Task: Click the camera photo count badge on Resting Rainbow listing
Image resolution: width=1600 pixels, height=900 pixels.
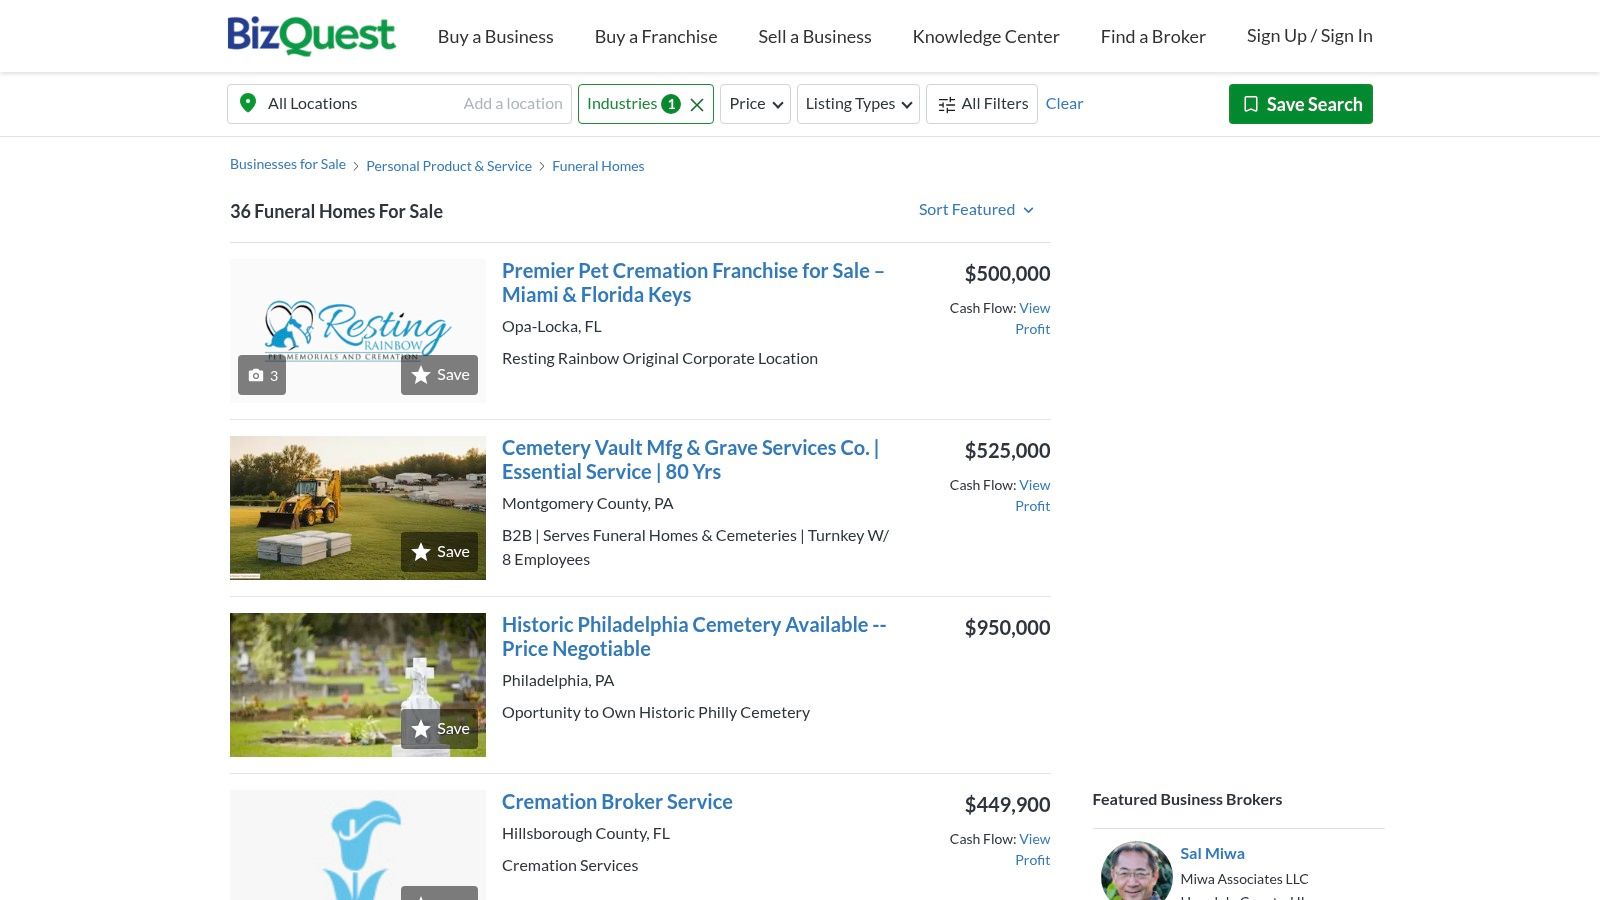Action: [262, 375]
